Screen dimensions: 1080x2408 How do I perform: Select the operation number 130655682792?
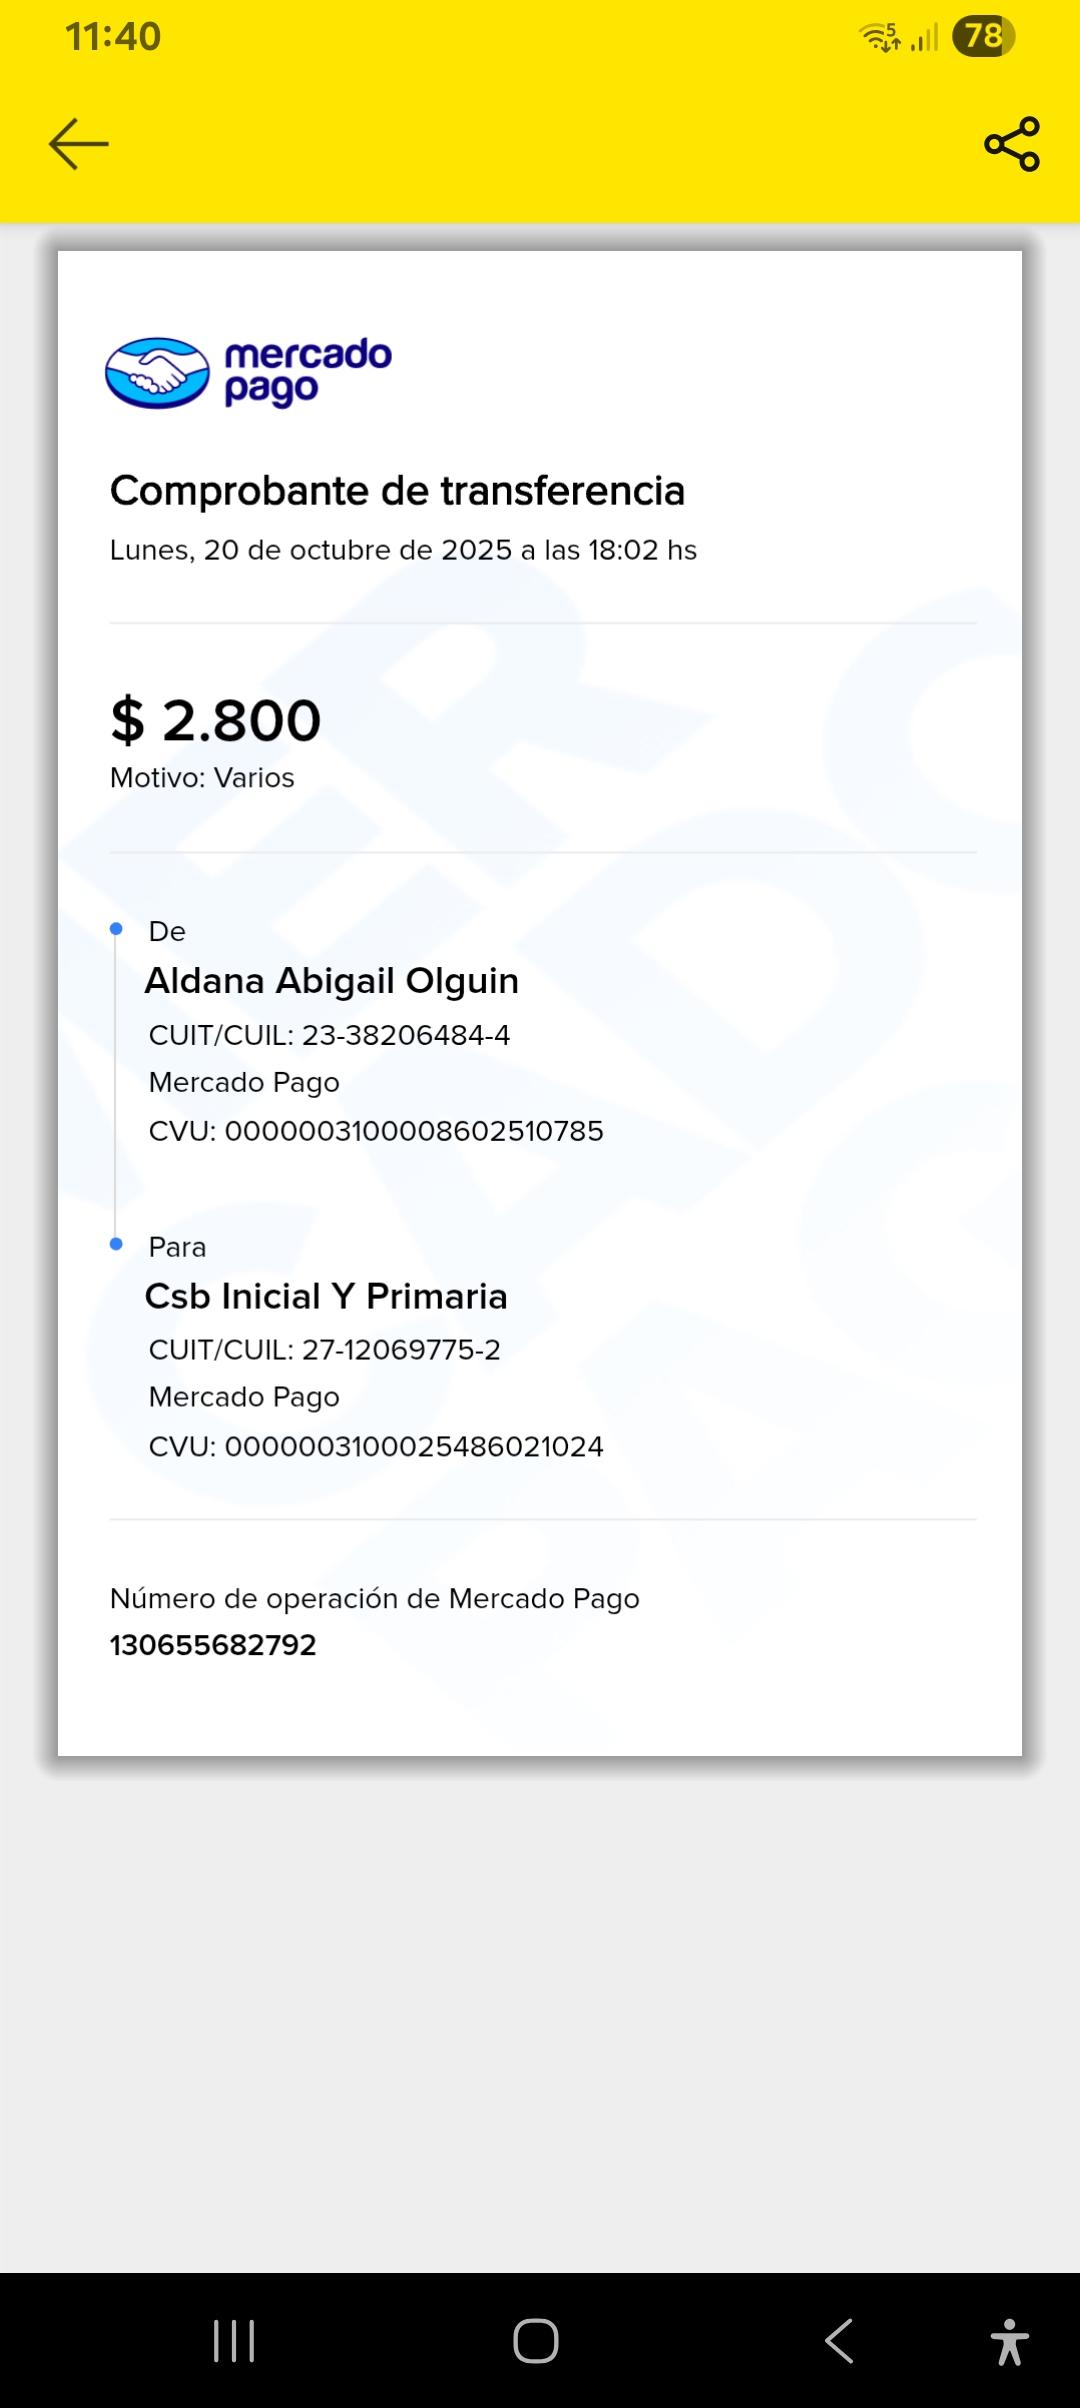click(x=213, y=1645)
